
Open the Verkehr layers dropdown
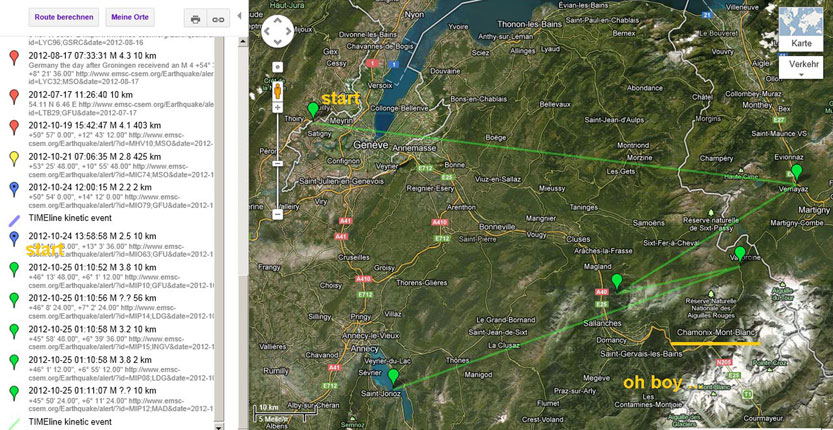pos(804,66)
